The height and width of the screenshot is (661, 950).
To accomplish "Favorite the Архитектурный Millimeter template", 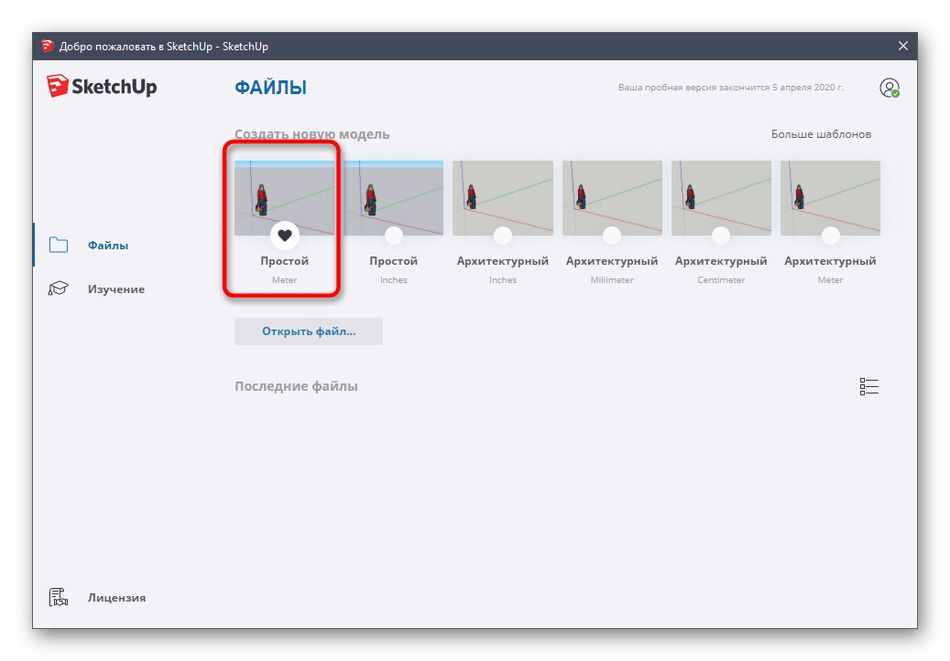I will tap(612, 236).
